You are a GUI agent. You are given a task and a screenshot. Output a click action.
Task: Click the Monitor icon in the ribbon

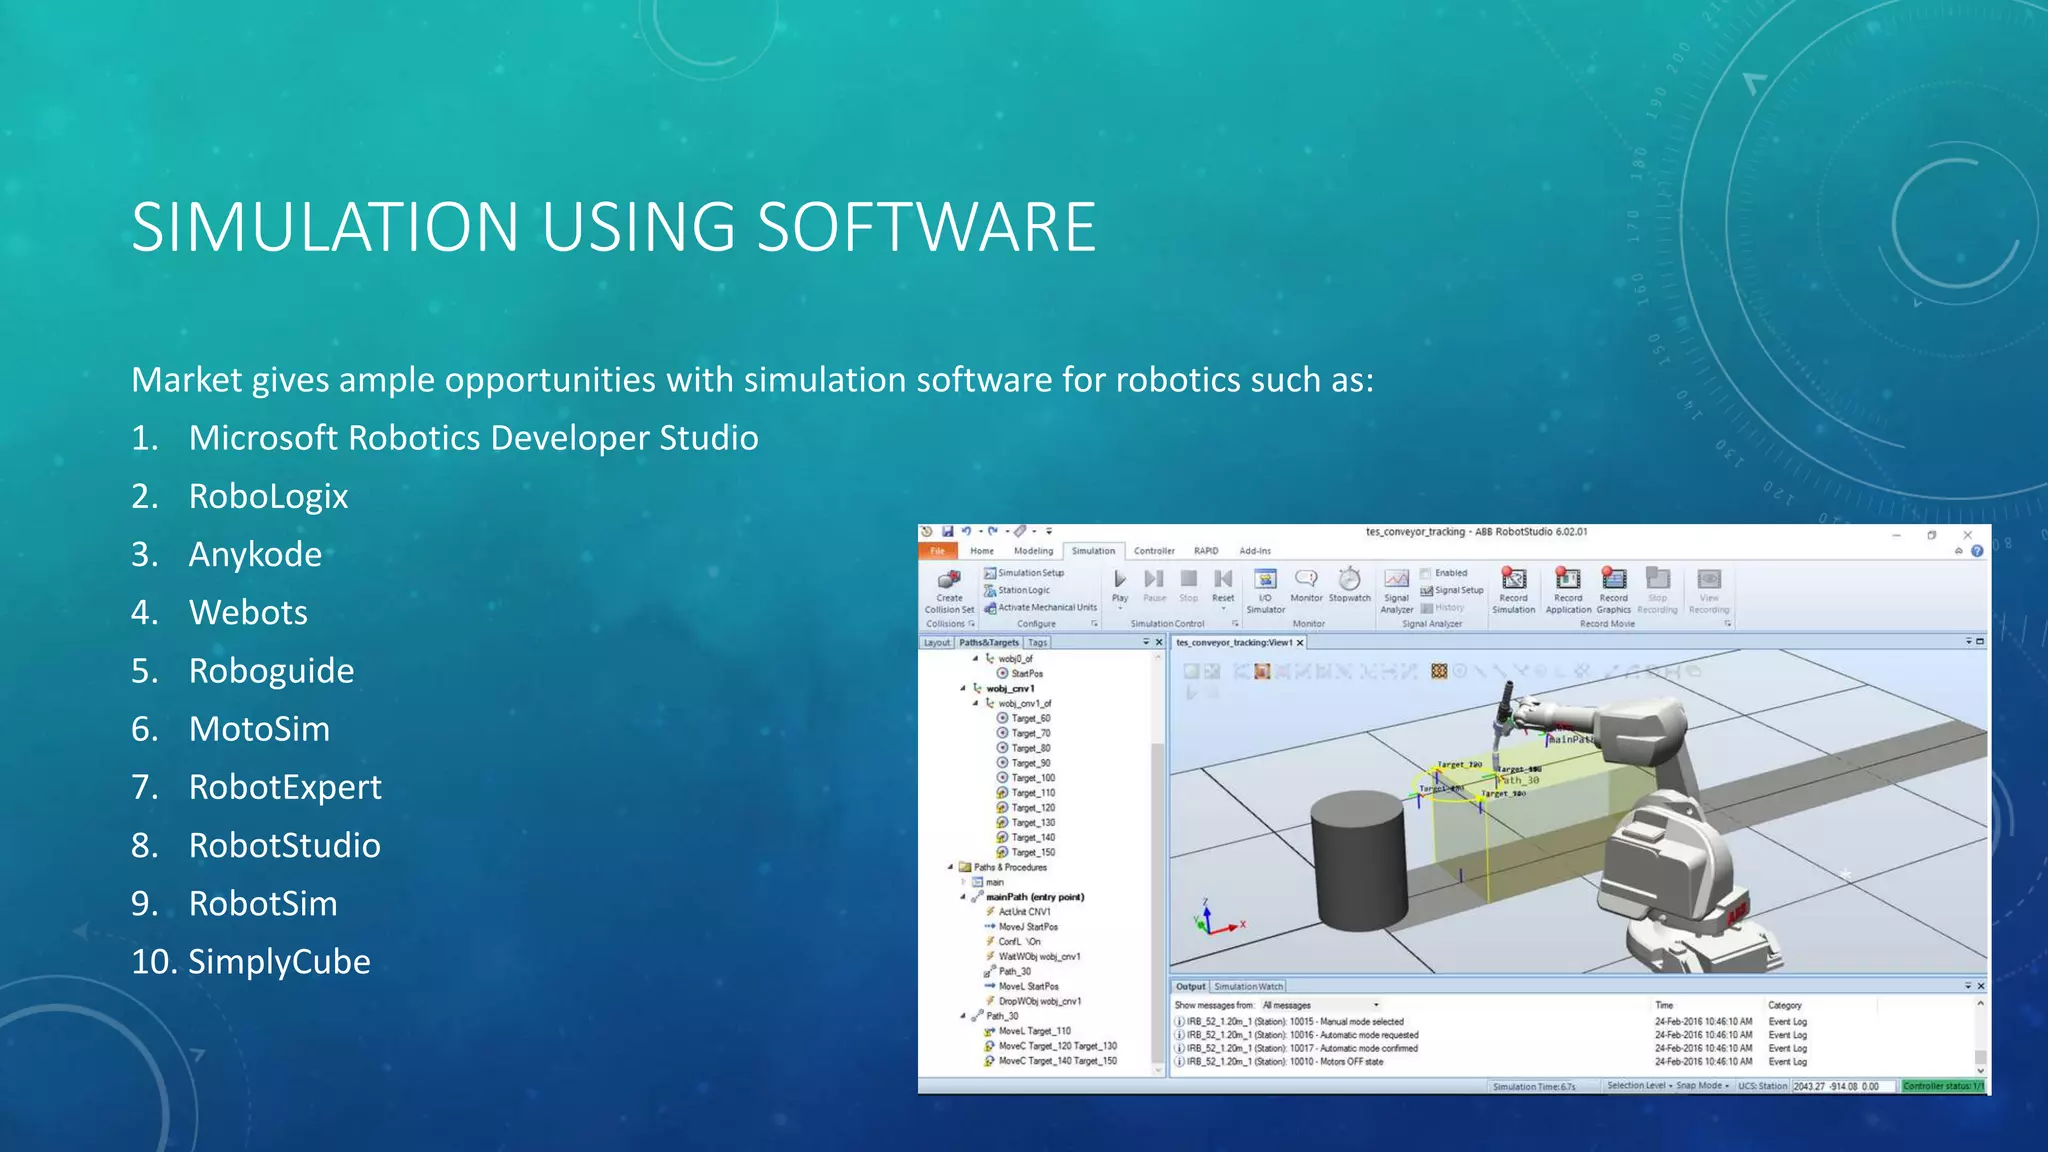pos(1306,579)
